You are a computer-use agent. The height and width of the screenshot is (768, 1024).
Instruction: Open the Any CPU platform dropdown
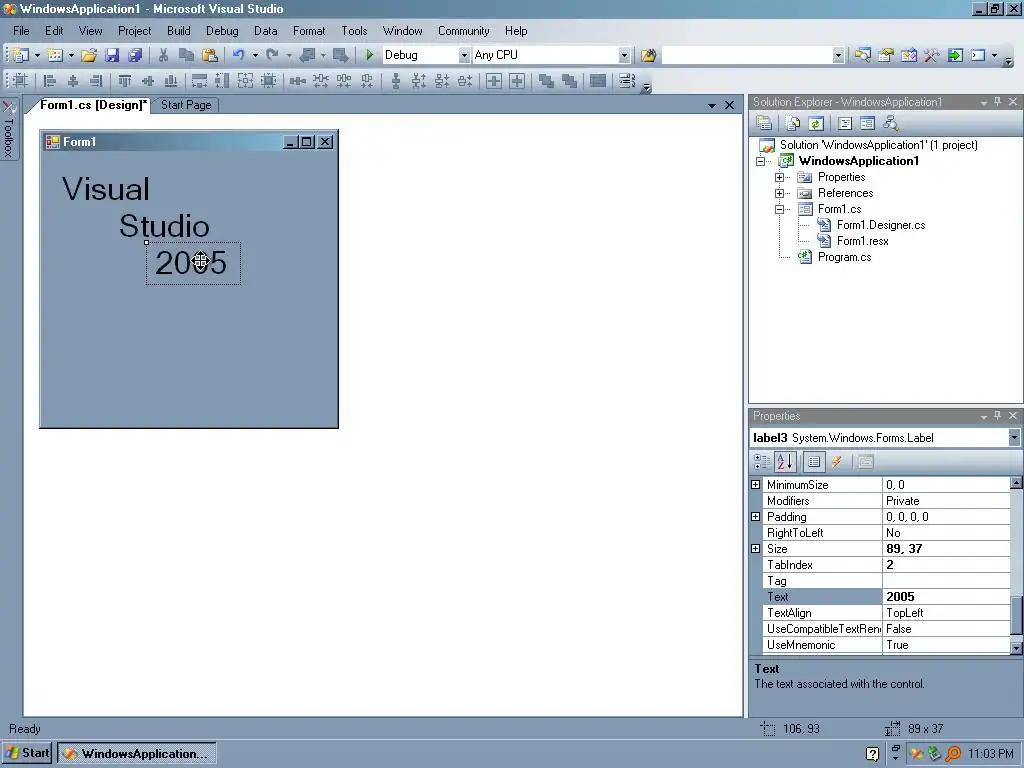624,56
